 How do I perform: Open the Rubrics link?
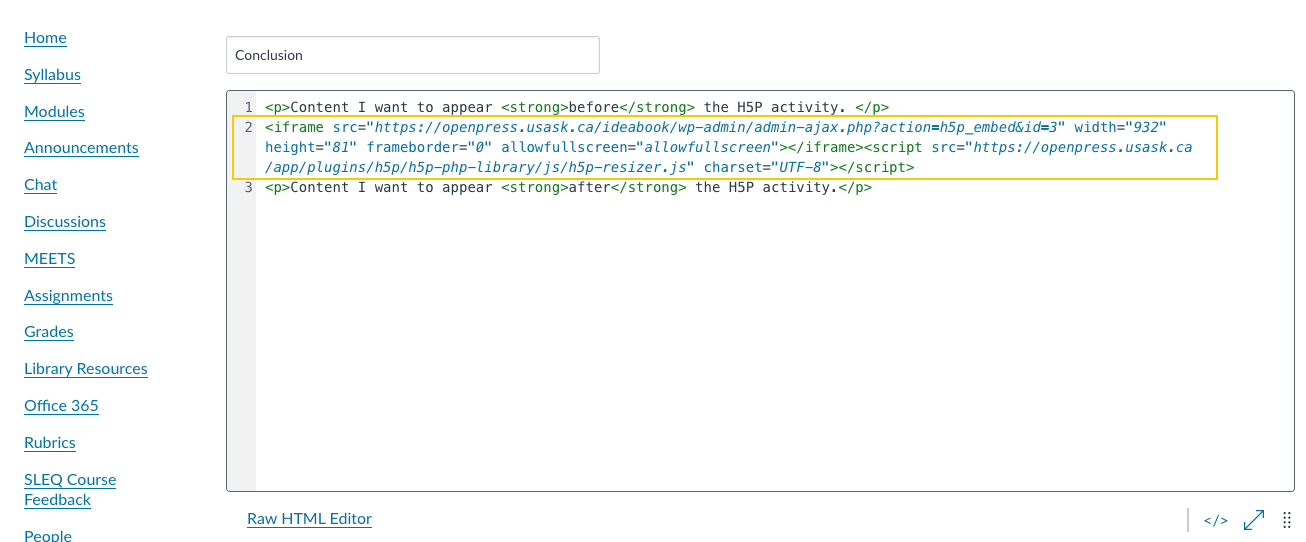coord(50,443)
